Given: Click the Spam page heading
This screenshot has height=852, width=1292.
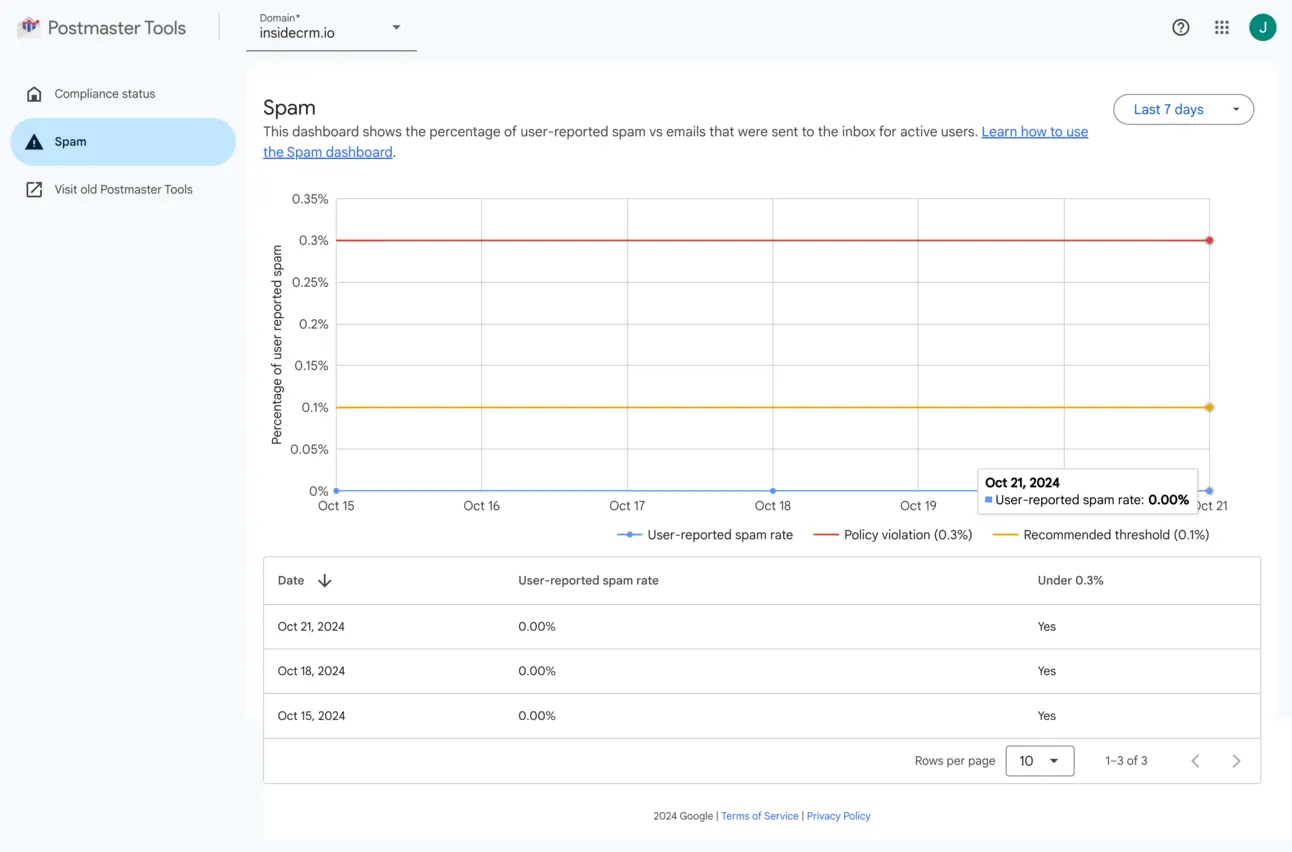Looking at the screenshot, I should [x=289, y=108].
